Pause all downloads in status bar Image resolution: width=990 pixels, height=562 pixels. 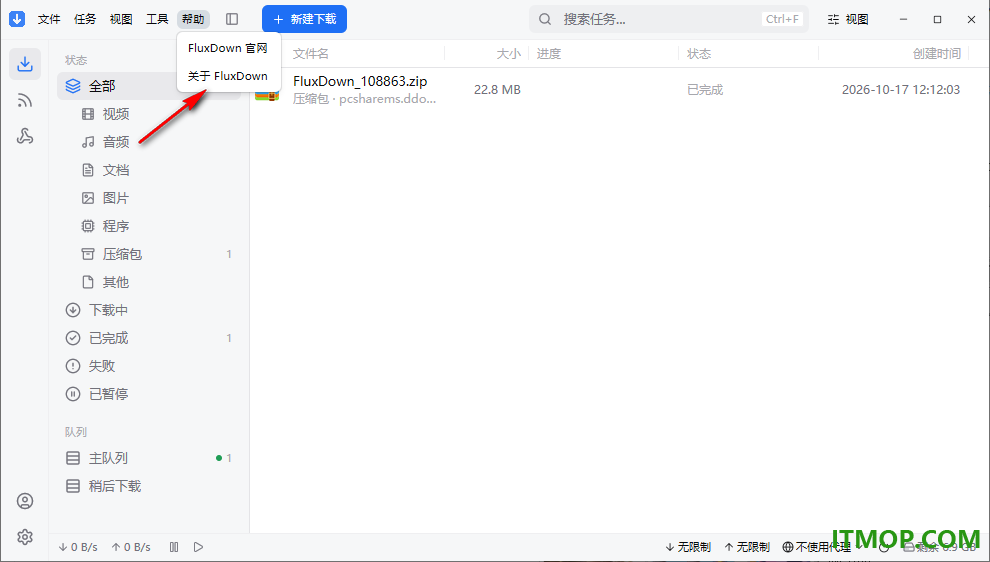[x=174, y=547]
